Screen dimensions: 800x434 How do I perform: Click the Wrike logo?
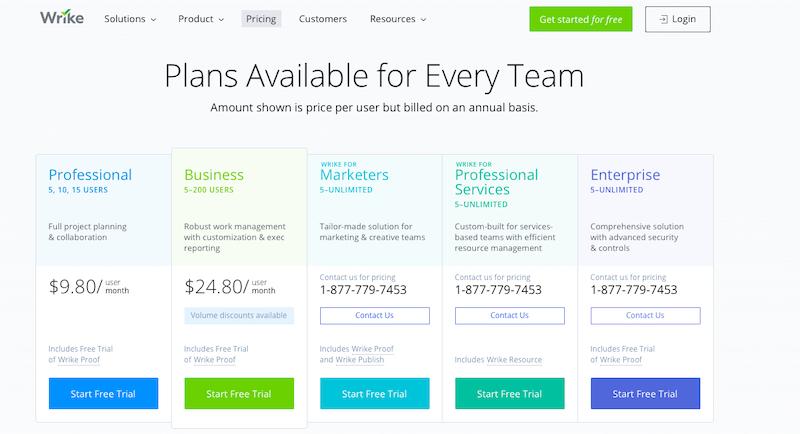click(x=62, y=18)
